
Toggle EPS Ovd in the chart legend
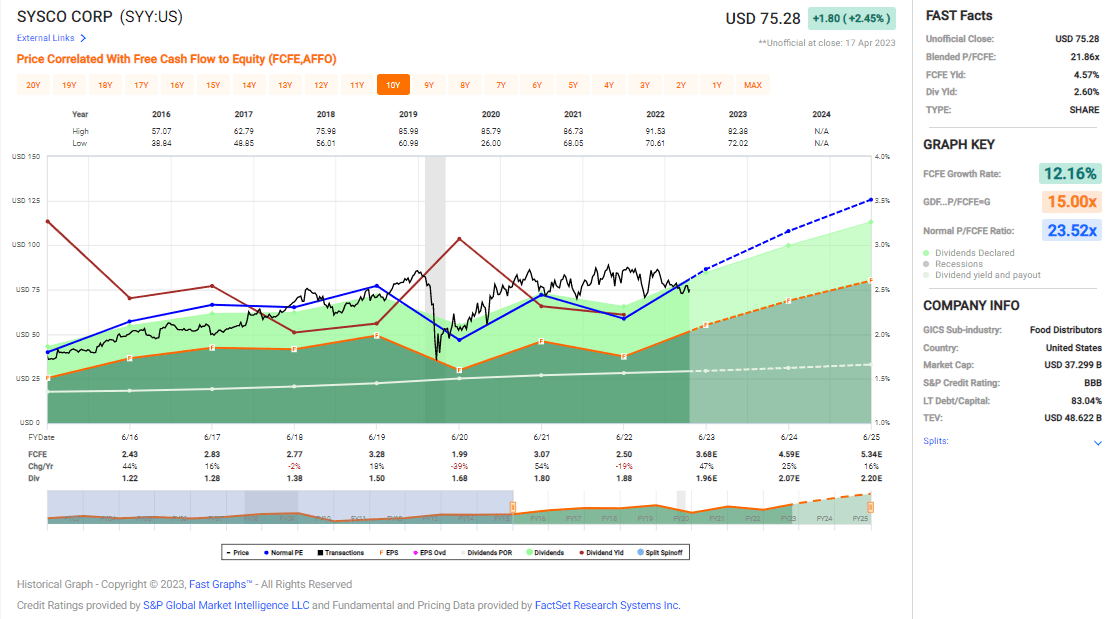[x=432, y=551]
